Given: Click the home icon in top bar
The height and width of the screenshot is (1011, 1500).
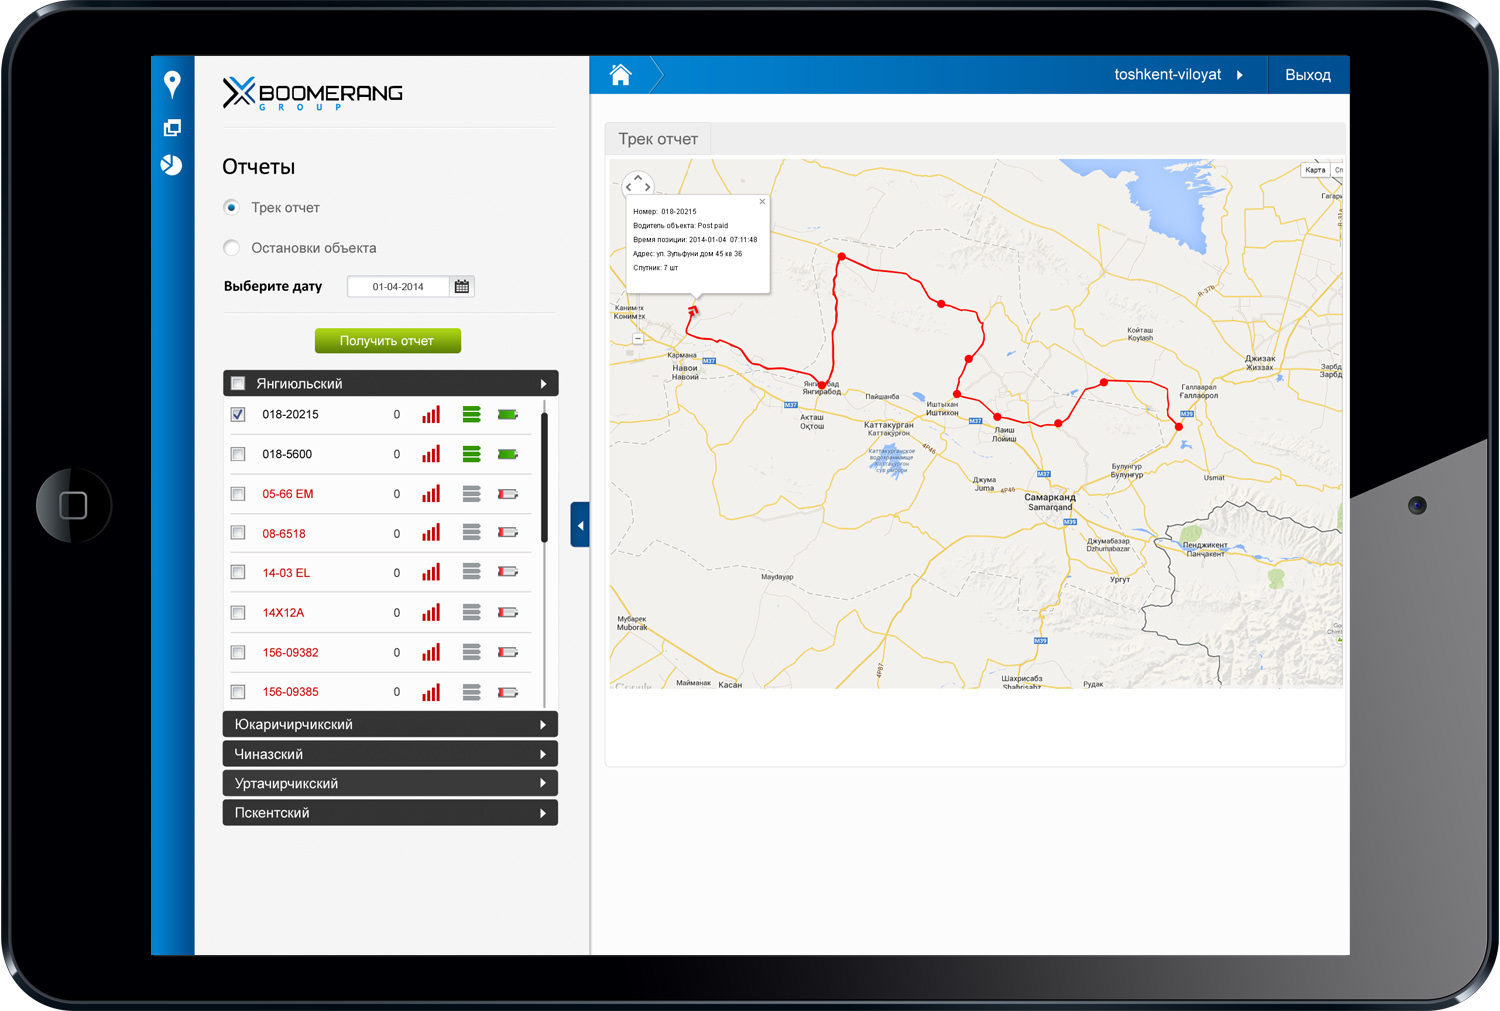Looking at the screenshot, I should (x=619, y=73).
